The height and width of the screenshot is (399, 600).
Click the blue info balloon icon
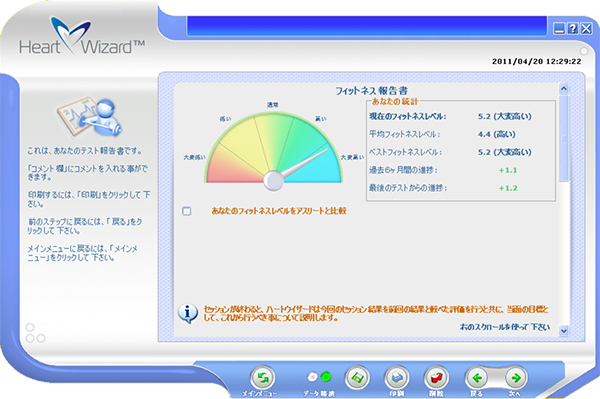point(188,313)
